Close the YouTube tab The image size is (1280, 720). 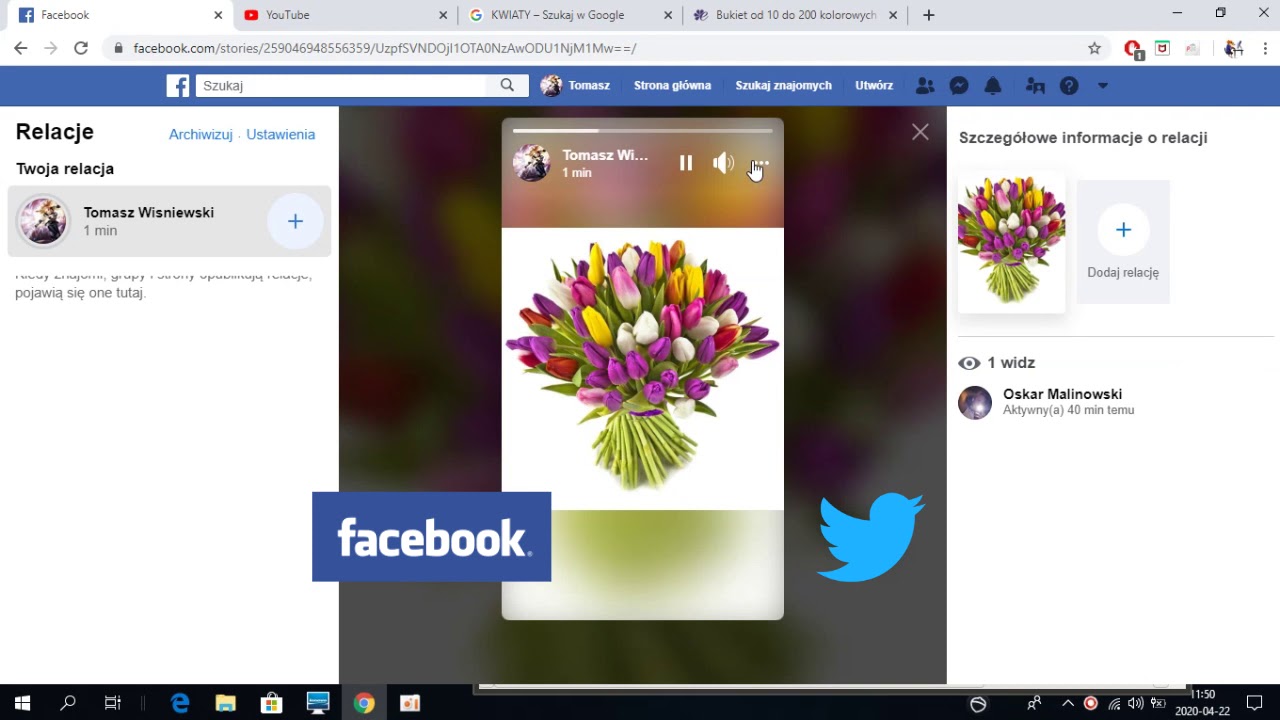443,15
